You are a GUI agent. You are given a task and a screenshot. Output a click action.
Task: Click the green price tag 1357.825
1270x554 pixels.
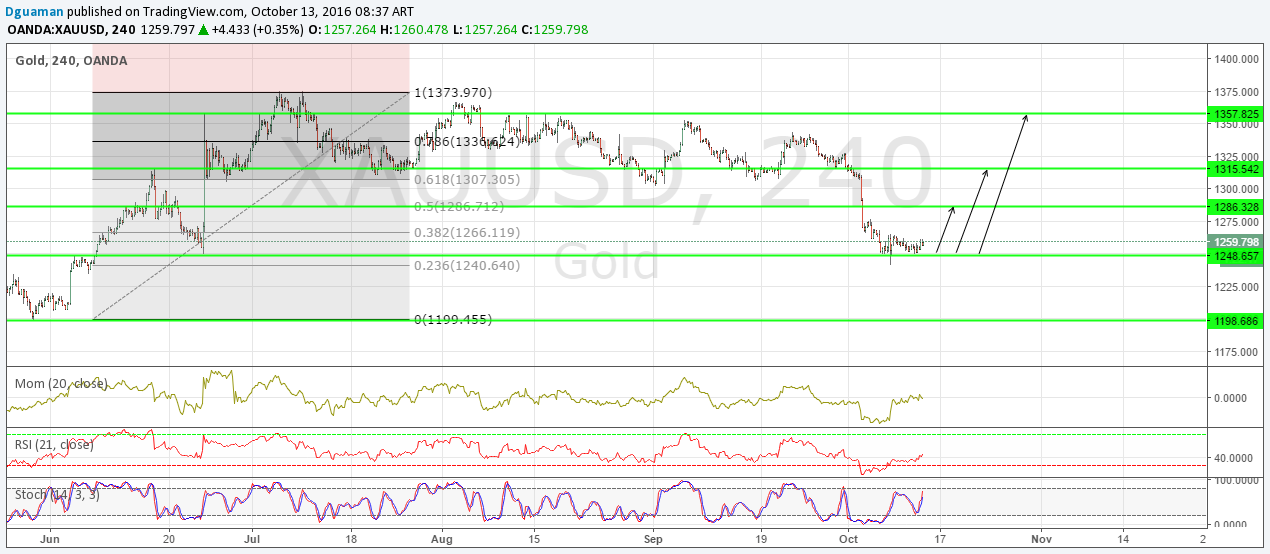coord(1236,114)
